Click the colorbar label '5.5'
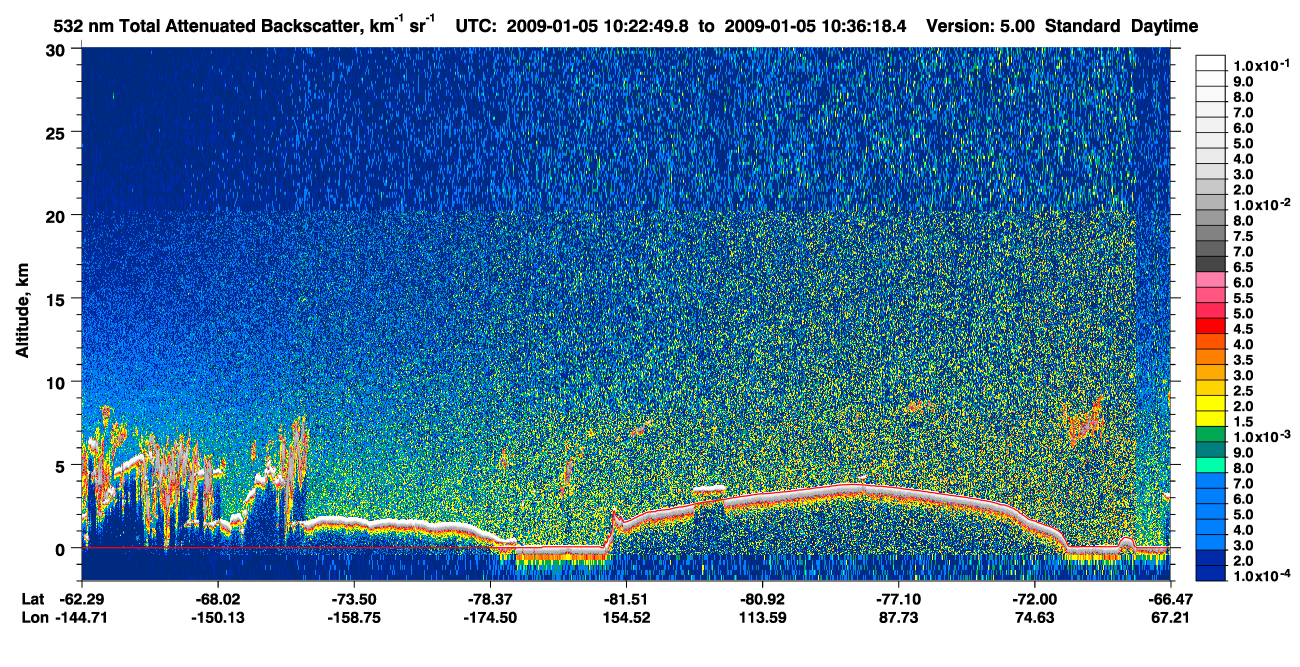Image resolution: width=1300 pixels, height=667 pixels. coord(1243,299)
